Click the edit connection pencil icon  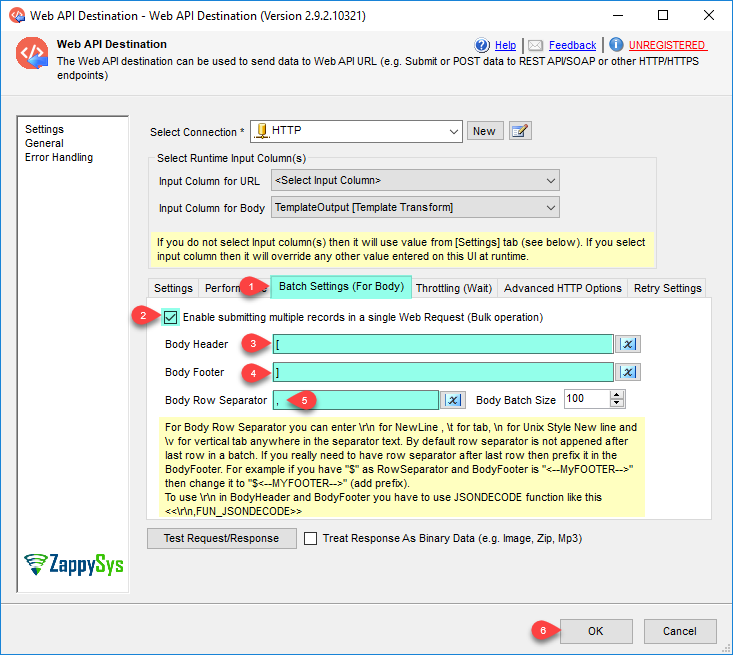click(x=520, y=131)
